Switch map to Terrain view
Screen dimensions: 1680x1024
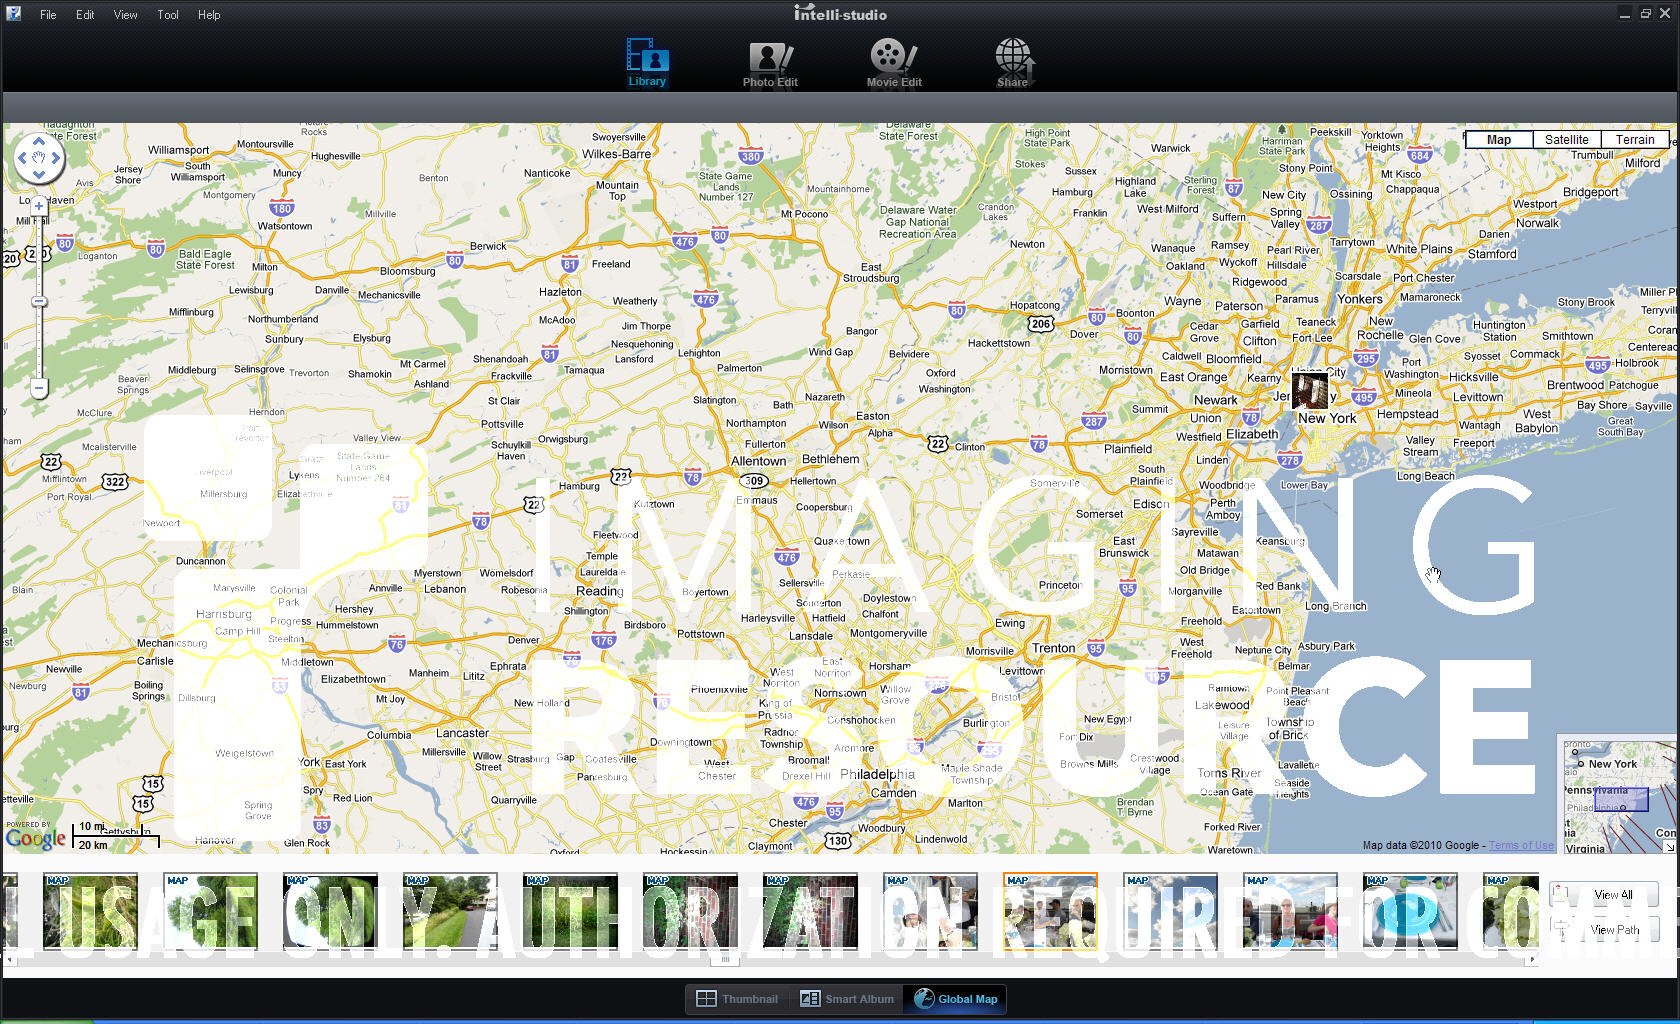click(x=1634, y=140)
